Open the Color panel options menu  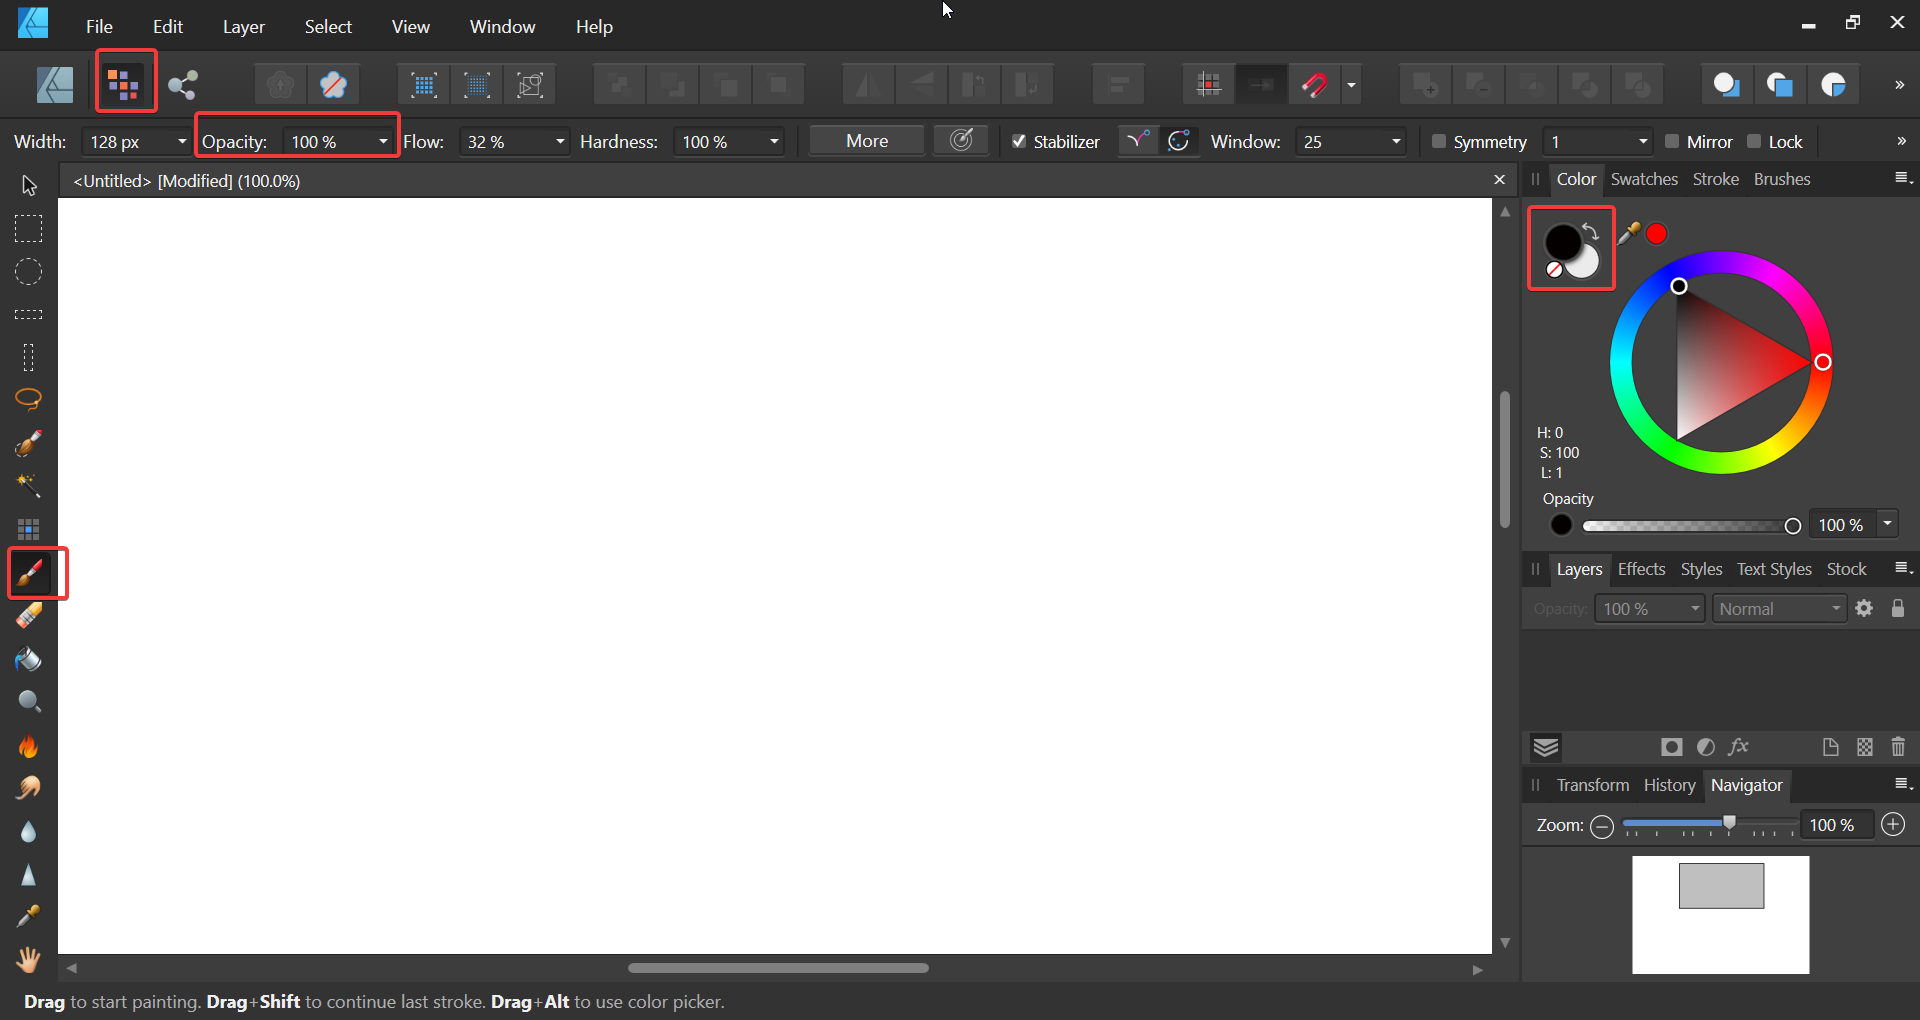click(x=1903, y=178)
